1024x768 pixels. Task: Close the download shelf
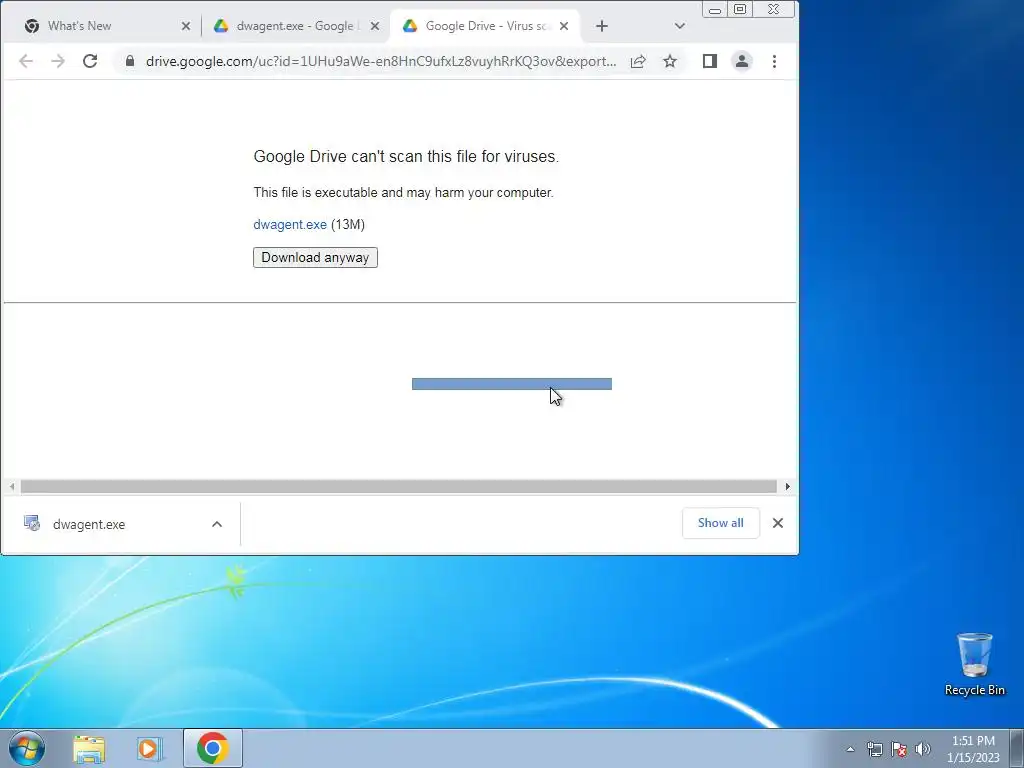coord(778,523)
